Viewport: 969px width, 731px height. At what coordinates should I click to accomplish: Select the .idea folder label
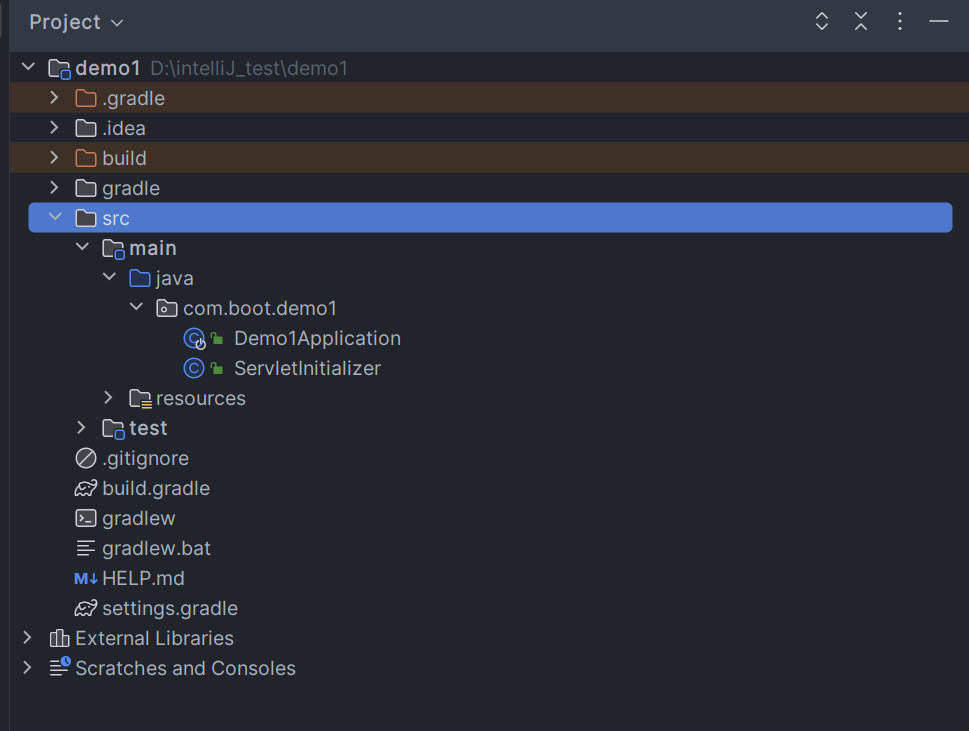[x=124, y=128]
